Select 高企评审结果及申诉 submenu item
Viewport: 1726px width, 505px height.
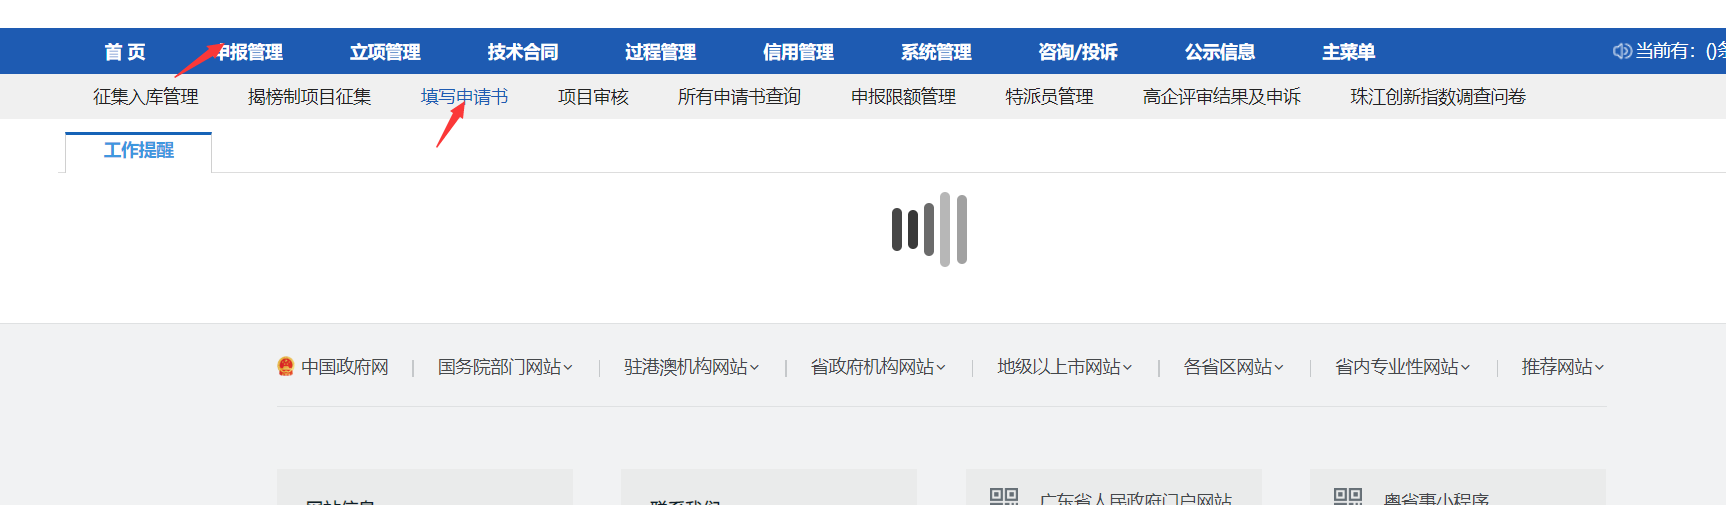coord(1222,97)
